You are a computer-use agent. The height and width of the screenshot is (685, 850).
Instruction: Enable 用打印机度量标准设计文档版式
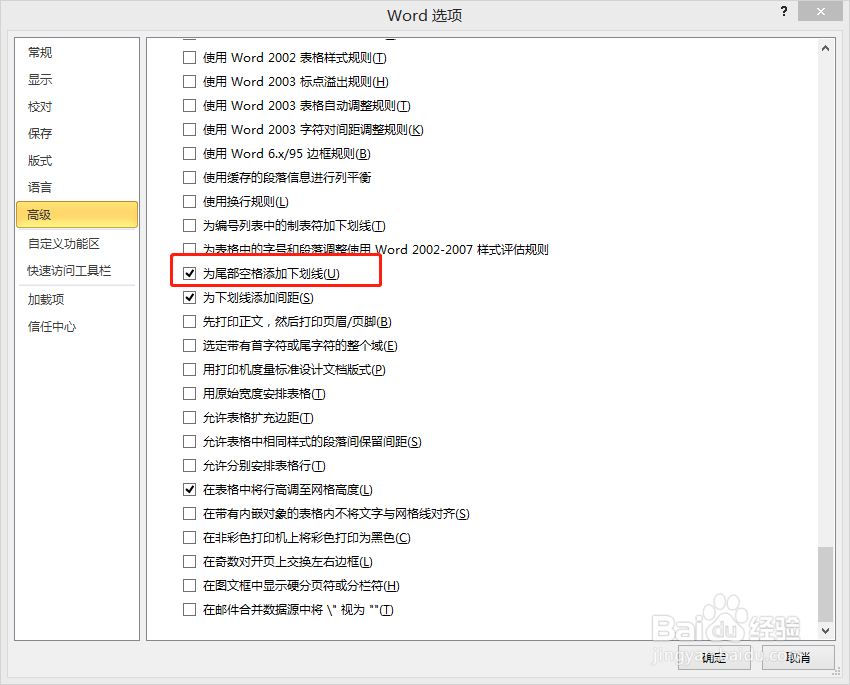[189, 370]
